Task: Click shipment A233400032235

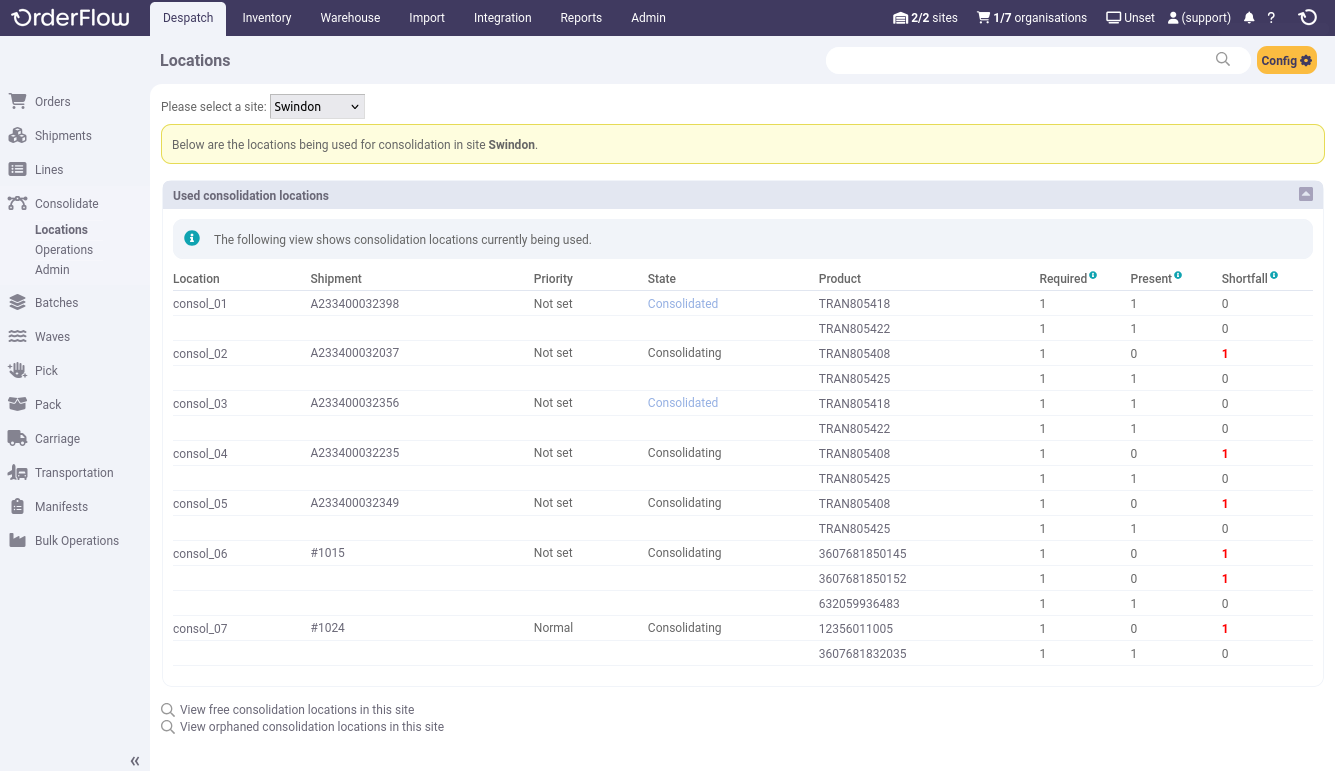Action: pyautogui.click(x=355, y=452)
